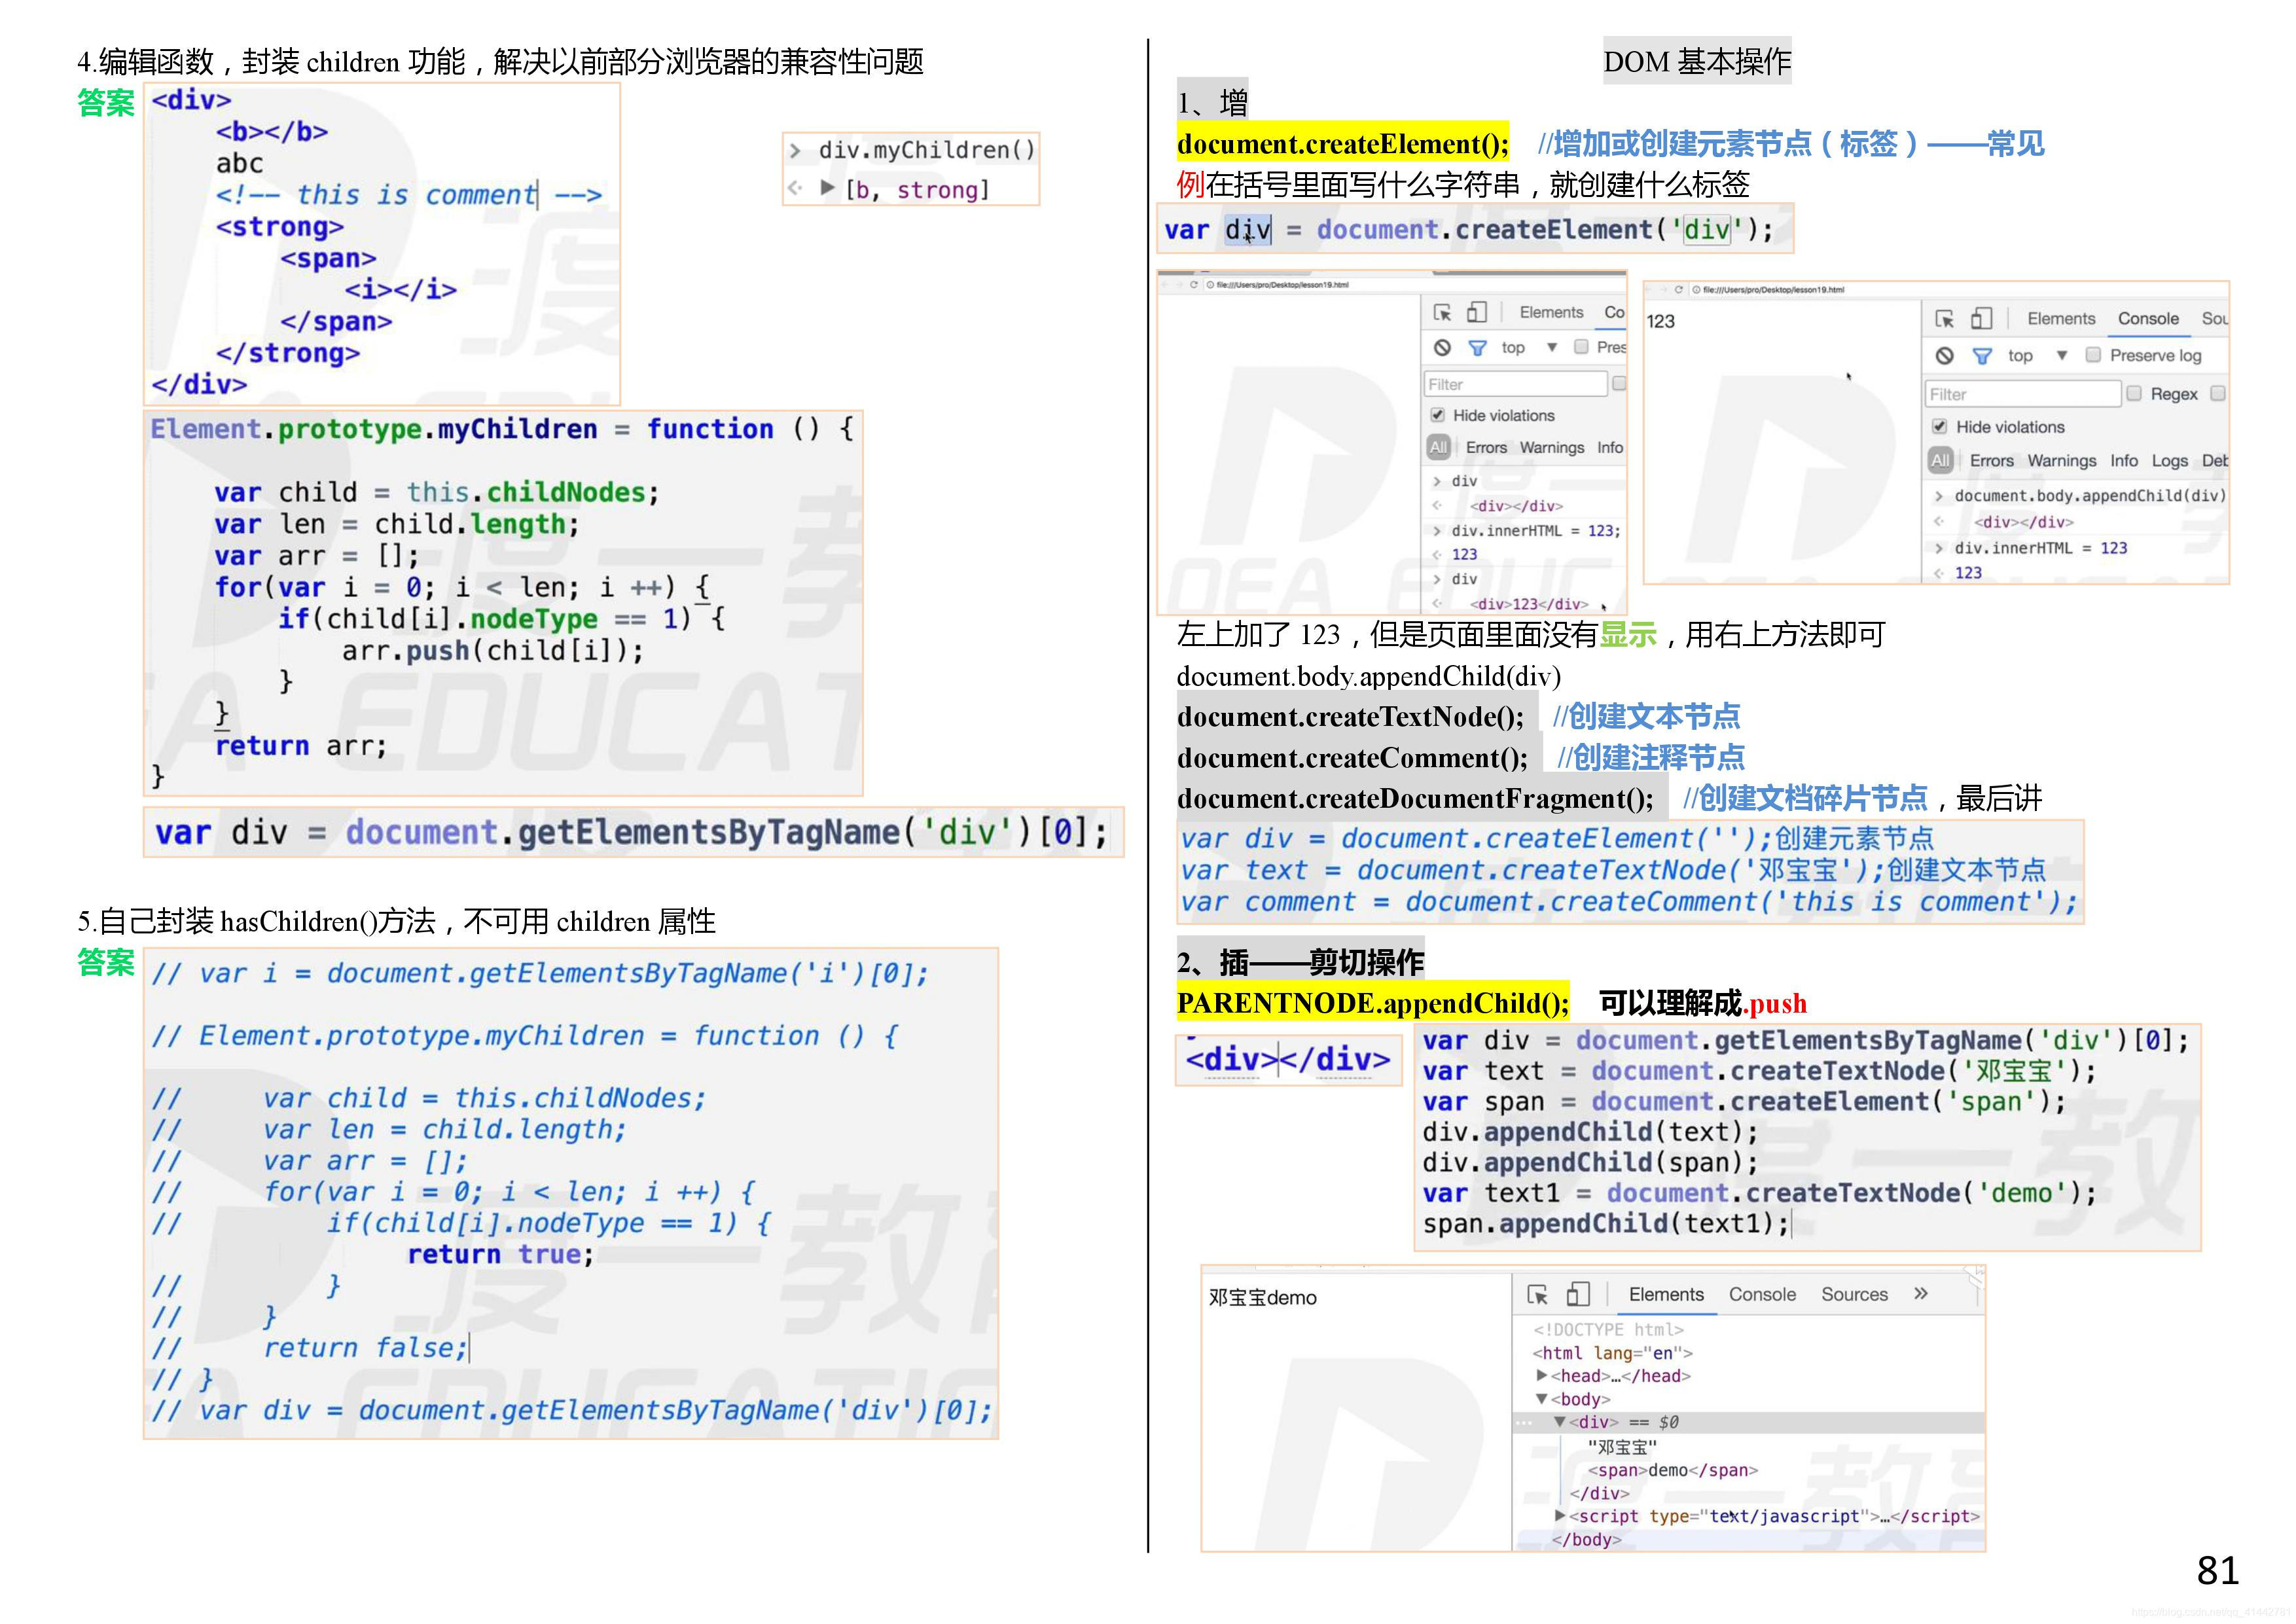Select <!DOCTYPE html> row in Elements tree
The height and width of the screenshot is (1624, 2296).
(1608, 1330)
